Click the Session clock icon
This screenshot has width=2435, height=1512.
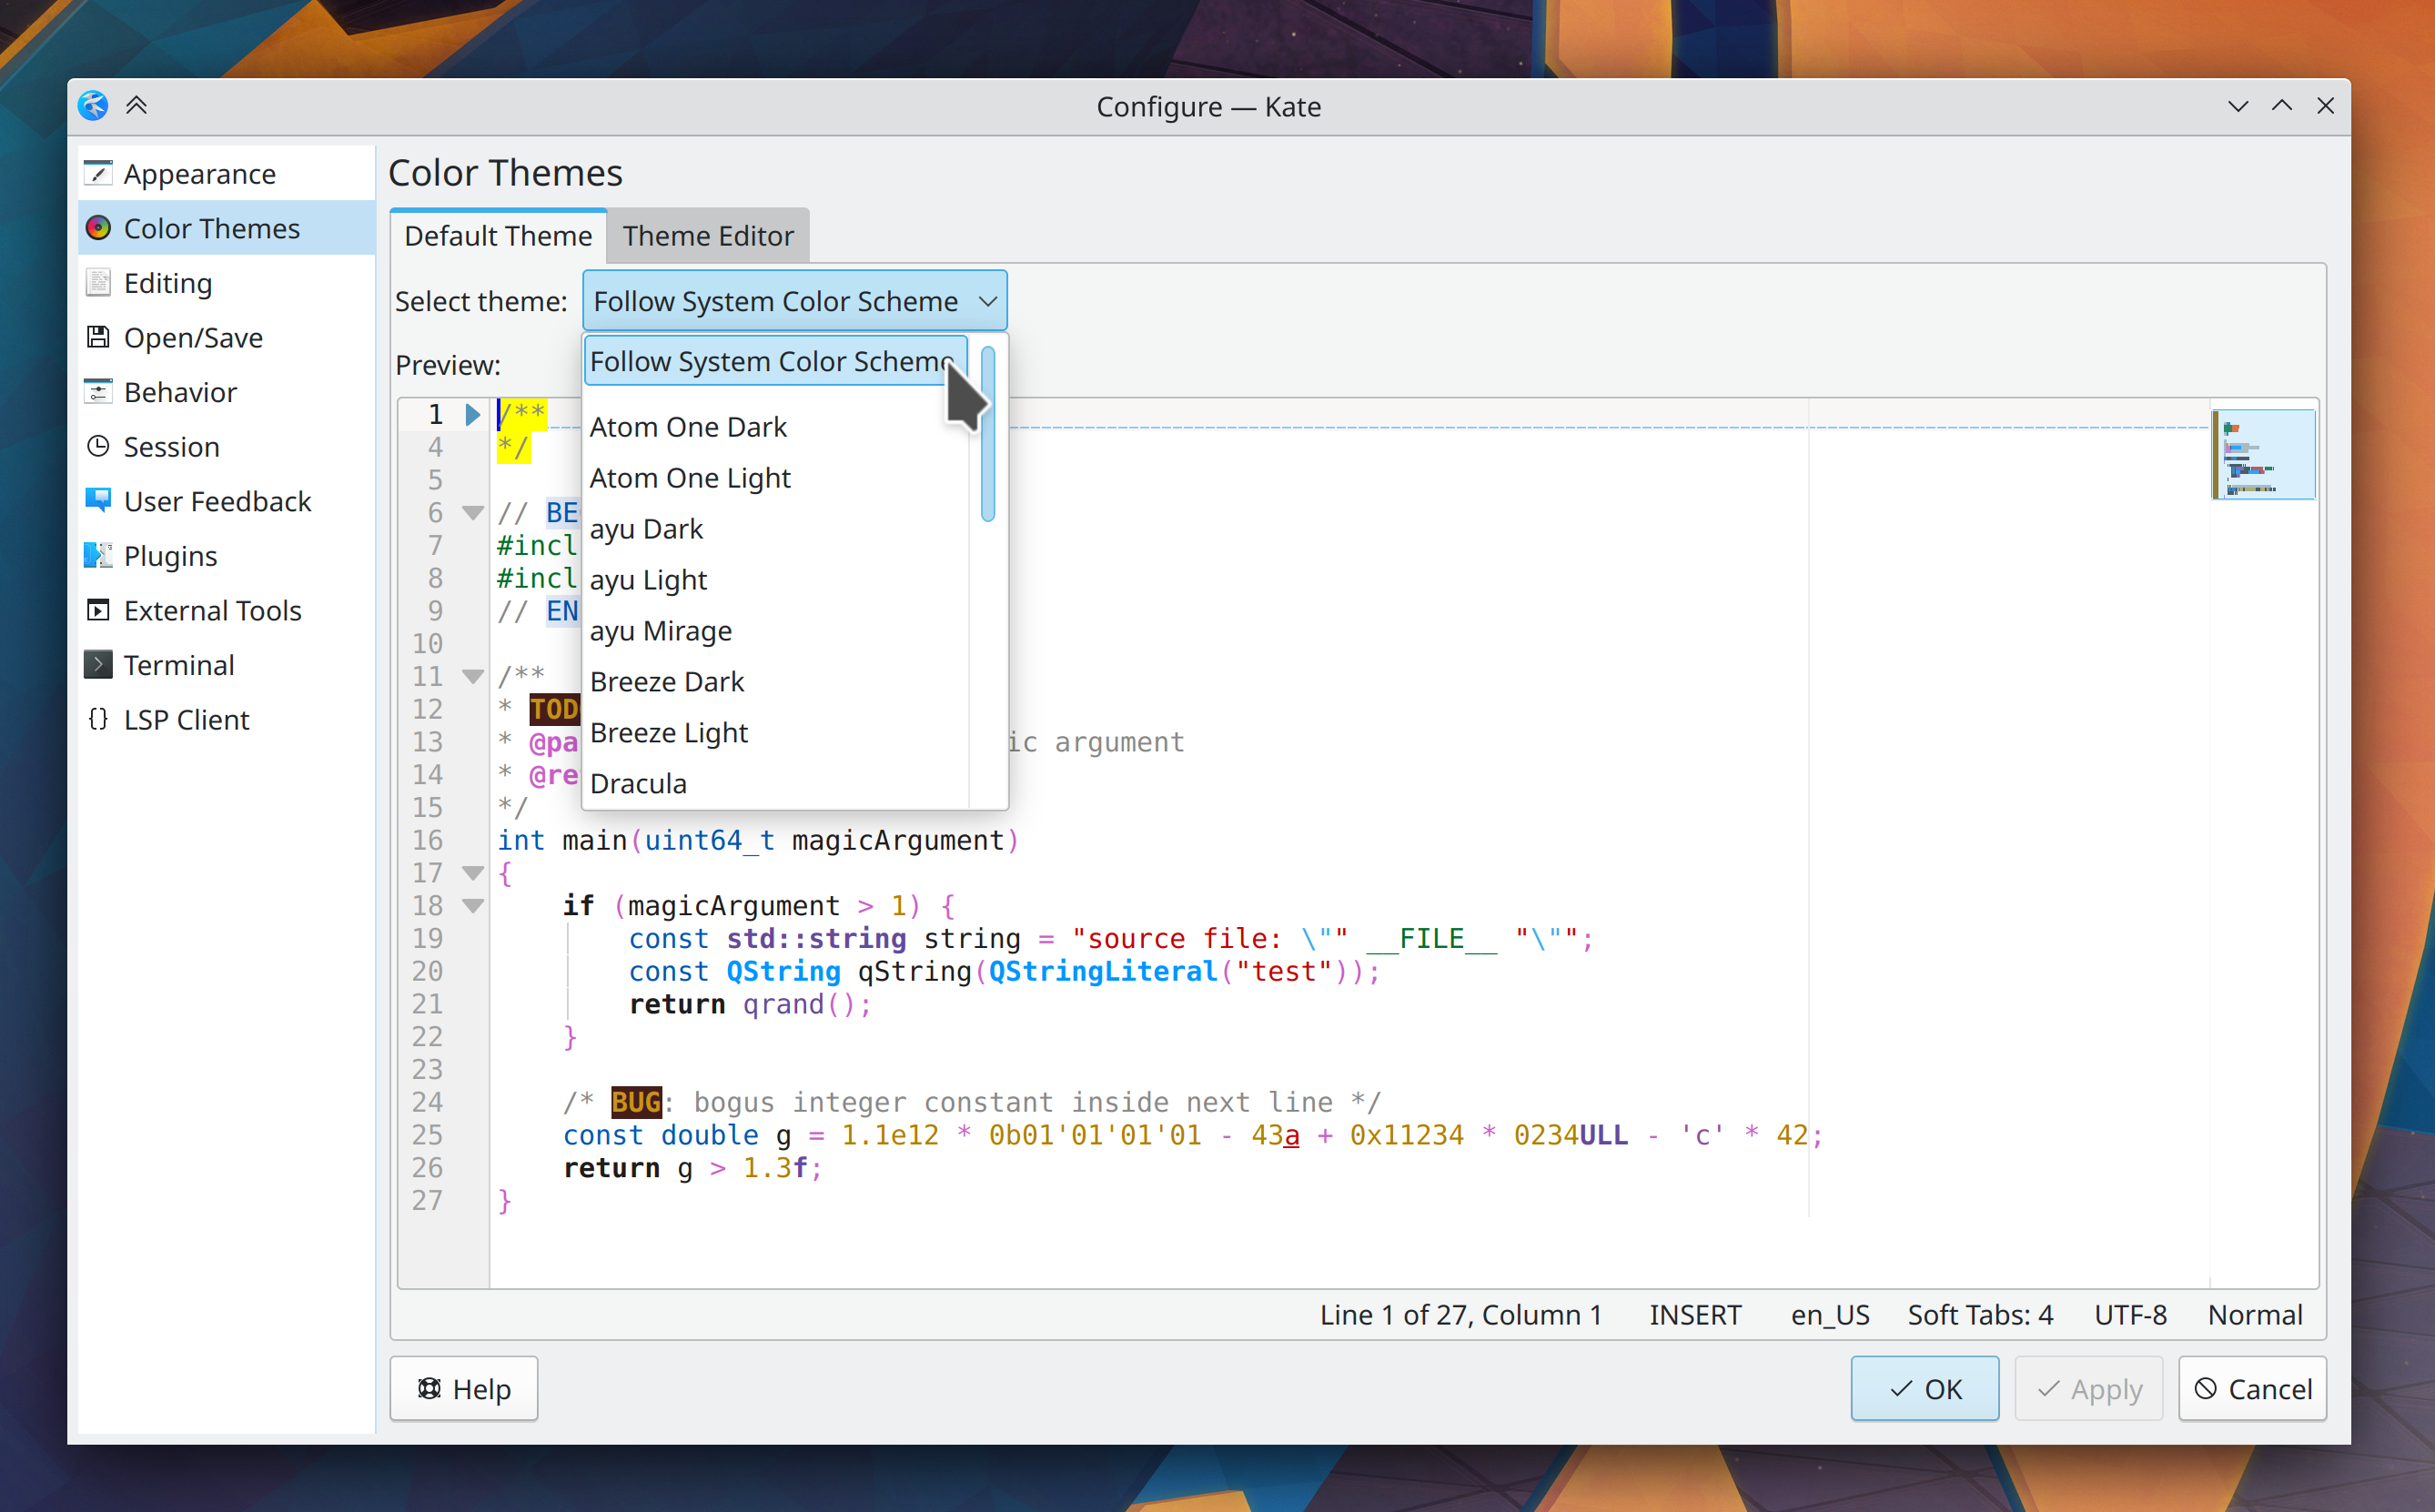98,446
